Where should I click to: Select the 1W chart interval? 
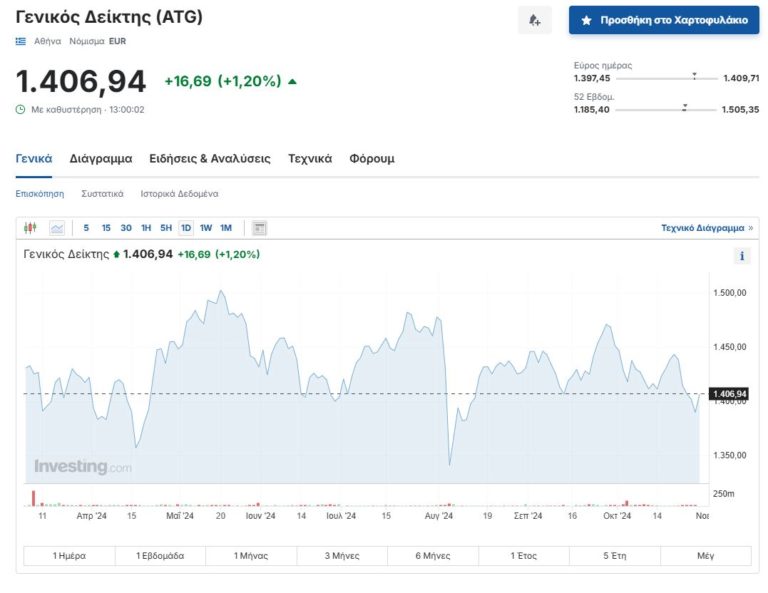205,228
